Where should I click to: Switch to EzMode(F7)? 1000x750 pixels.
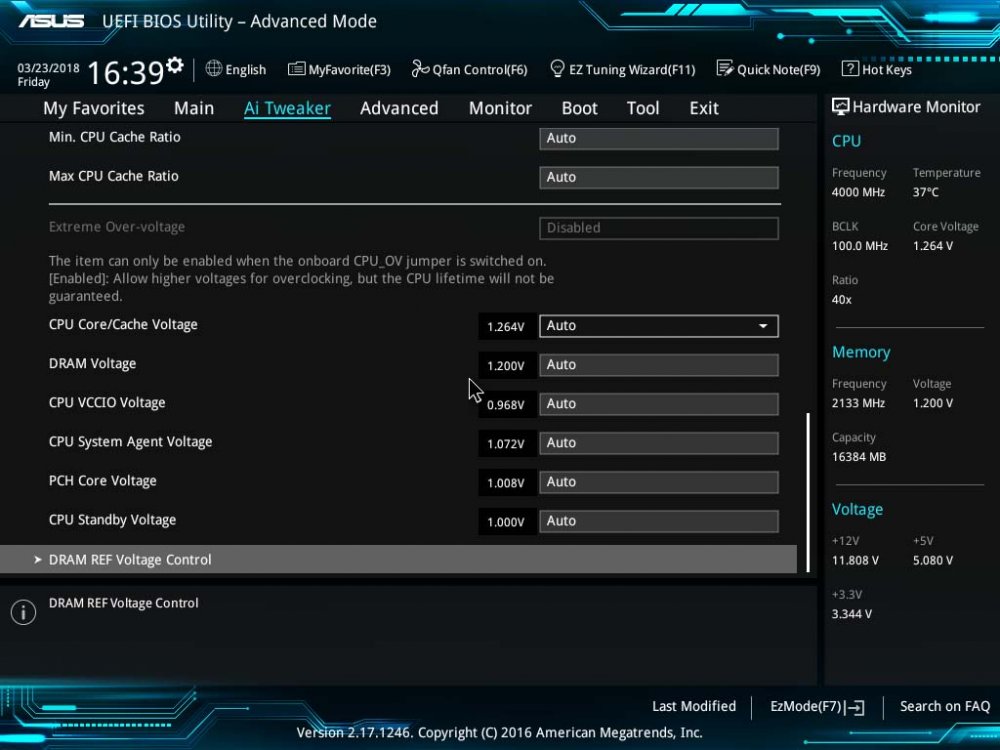pos(806,706)
